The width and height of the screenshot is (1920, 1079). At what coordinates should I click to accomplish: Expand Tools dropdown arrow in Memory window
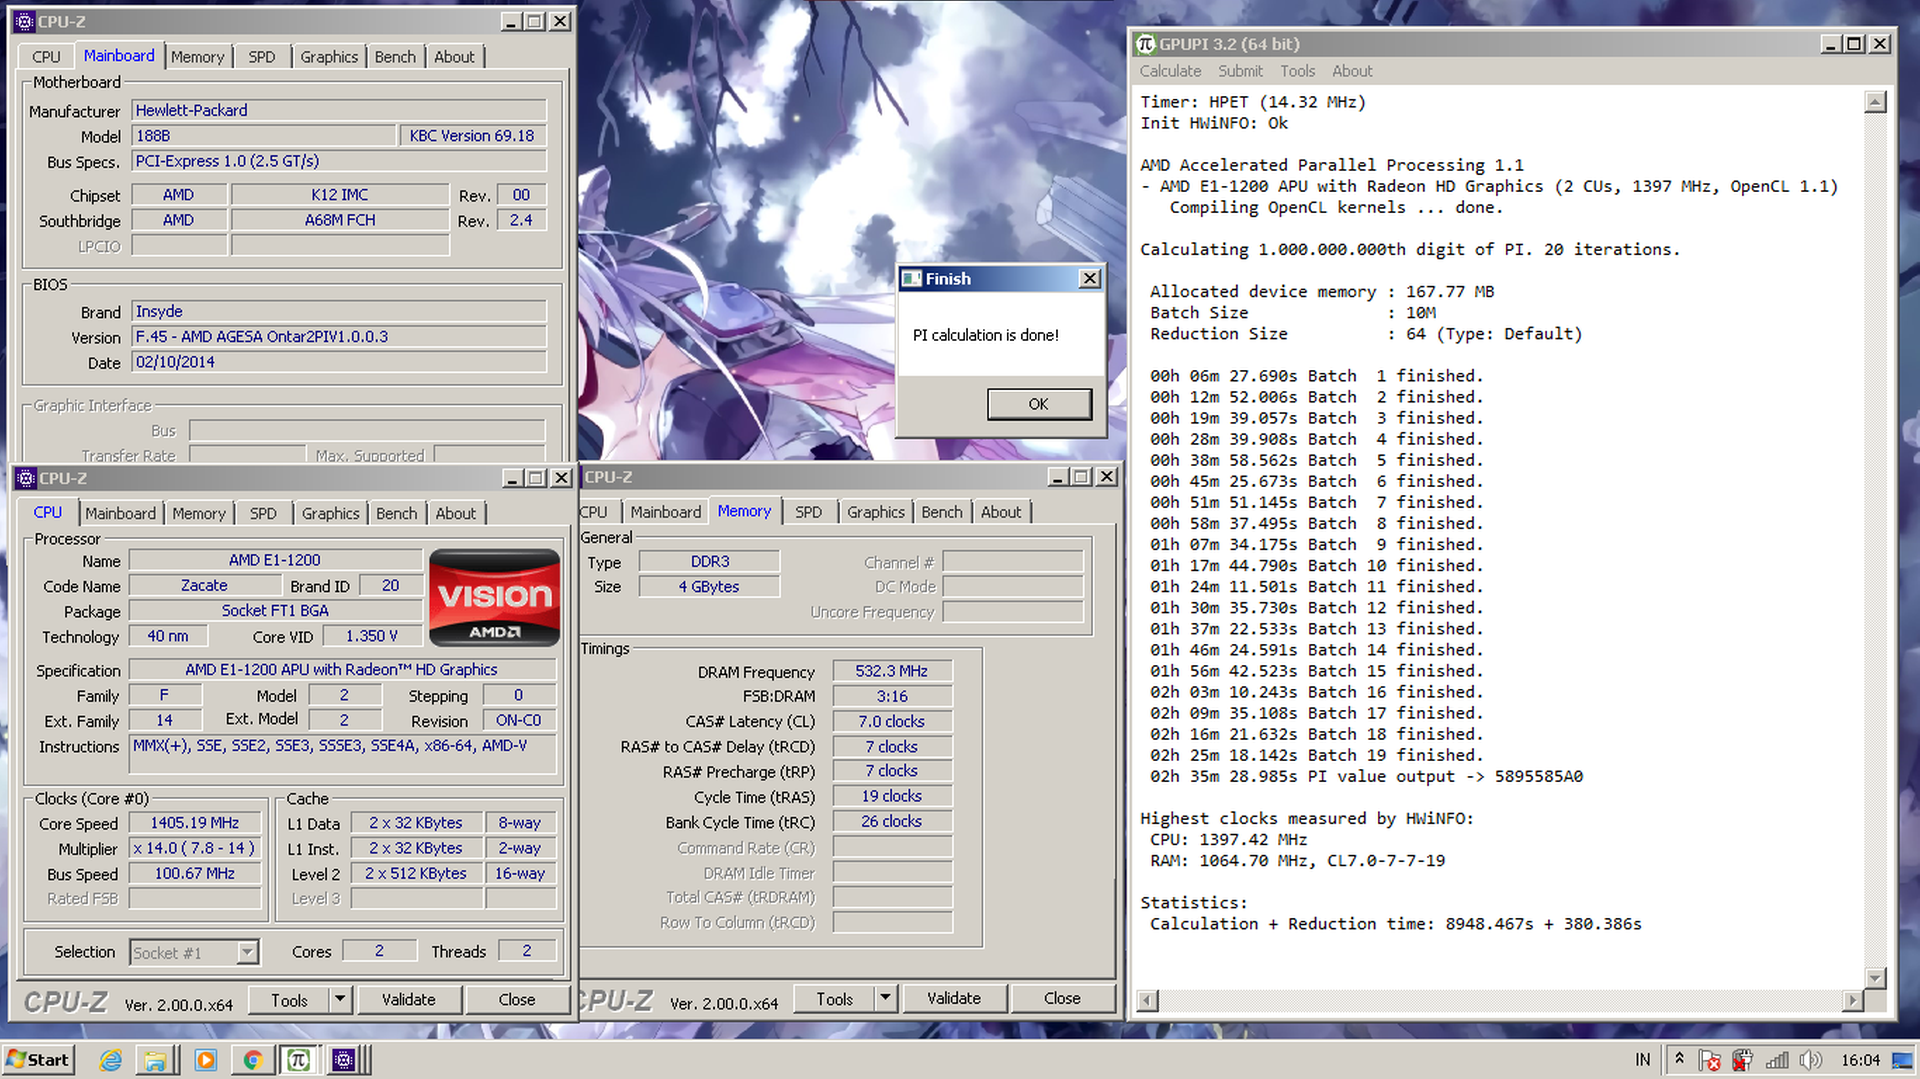coord(885,999)
